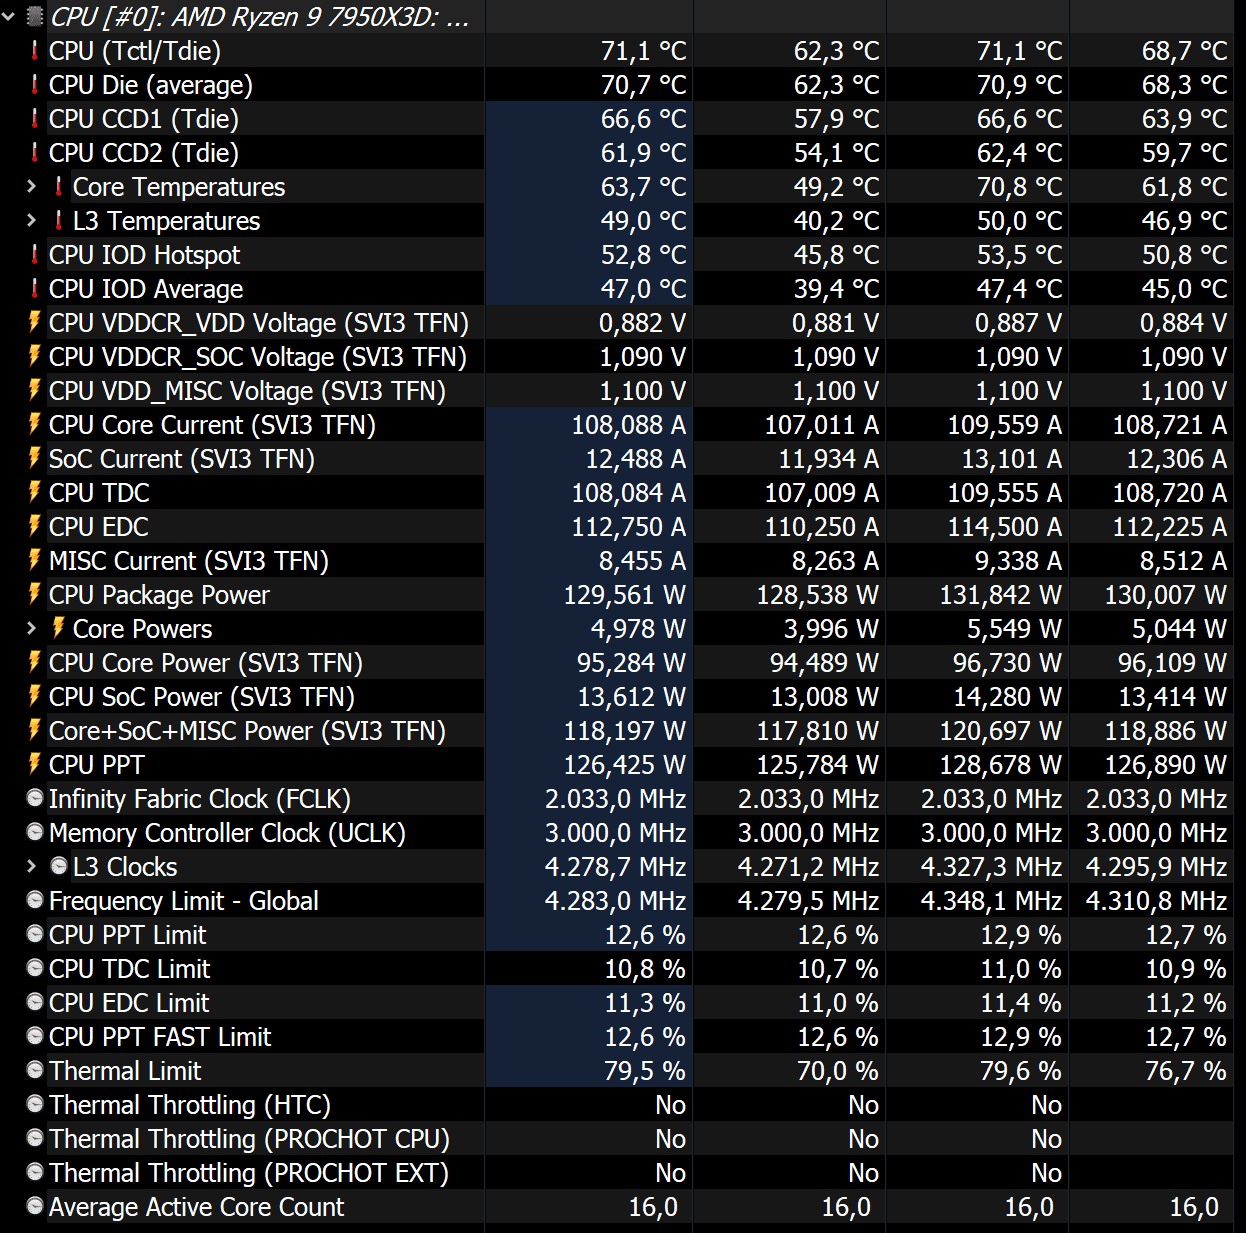
Task: Click the thermometer icon beside CPU CCD1 (Tdie)
Action: [x=35, y=118]
